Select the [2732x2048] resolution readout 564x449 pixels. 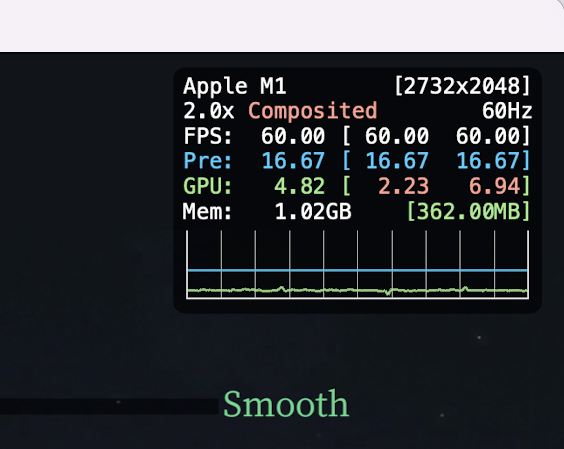click(462, 86)
